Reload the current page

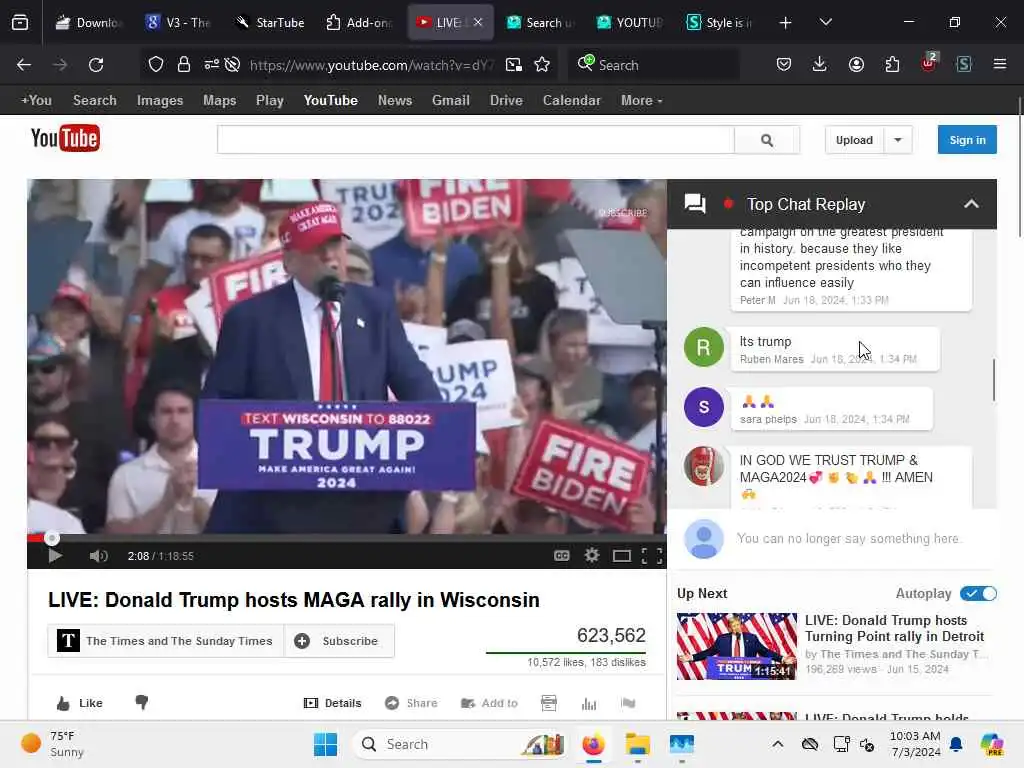click(x=96, y=65)
